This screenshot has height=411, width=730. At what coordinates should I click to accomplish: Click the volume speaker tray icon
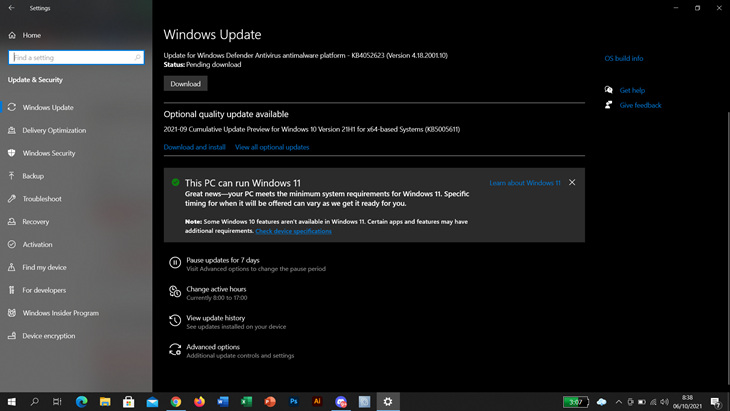664,402
